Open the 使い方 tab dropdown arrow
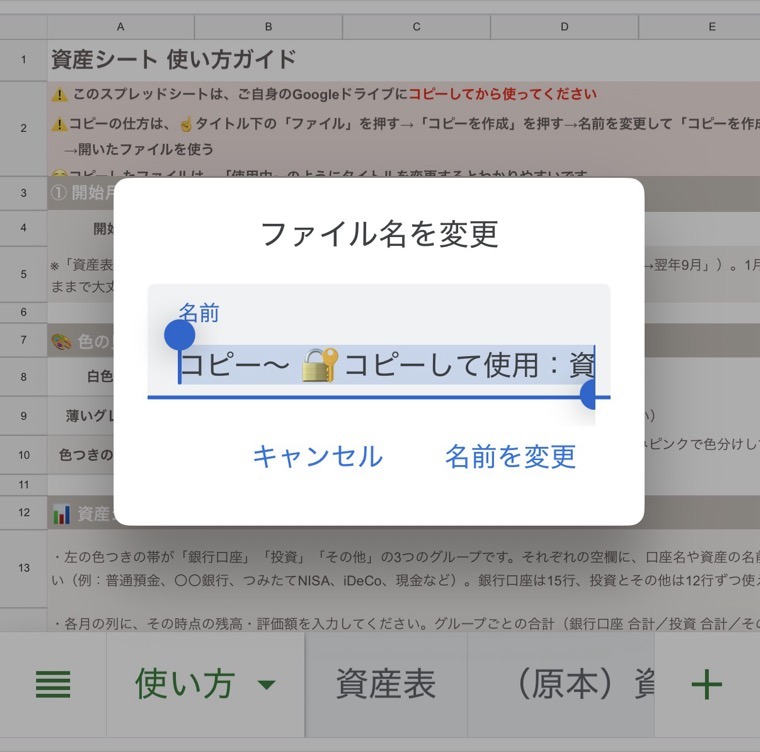 pyautogui.click(x=267, y=685)
